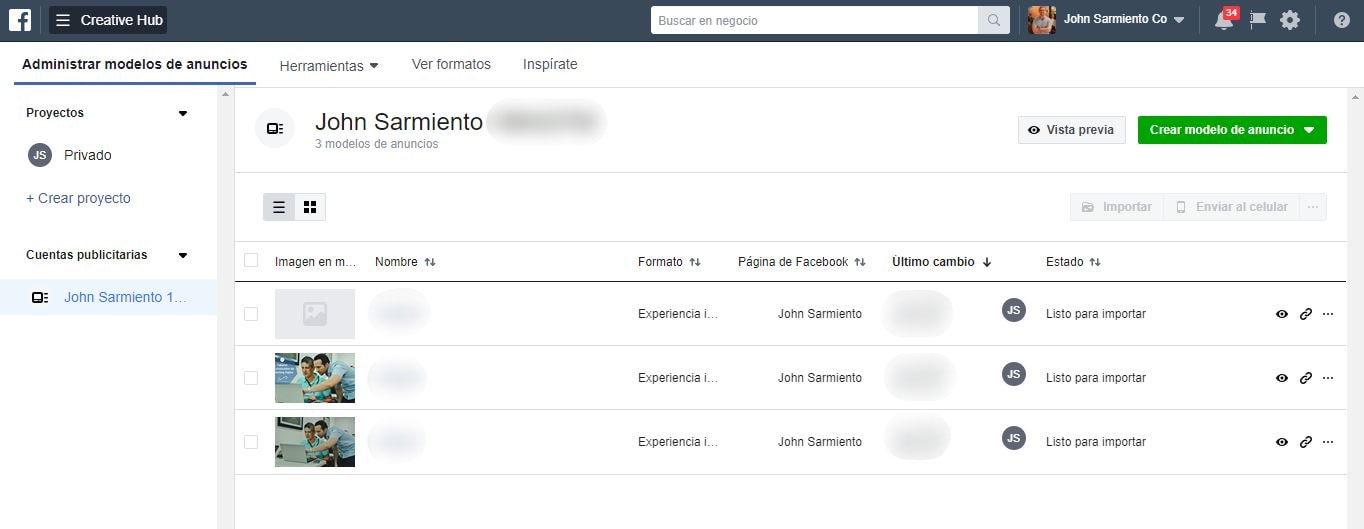This screenshot has height=529, width=1364.
Task: Check the second mockup row checkbox
Action: pos(251,378)
